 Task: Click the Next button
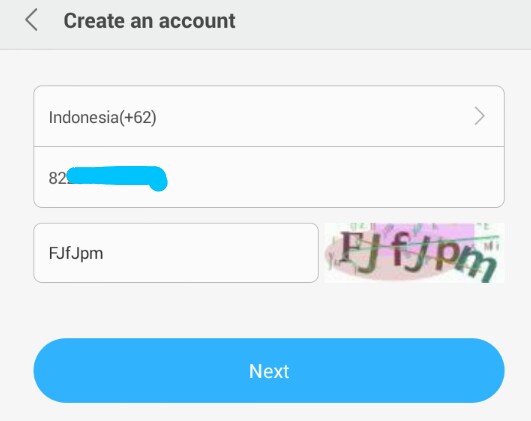[269, 370]
